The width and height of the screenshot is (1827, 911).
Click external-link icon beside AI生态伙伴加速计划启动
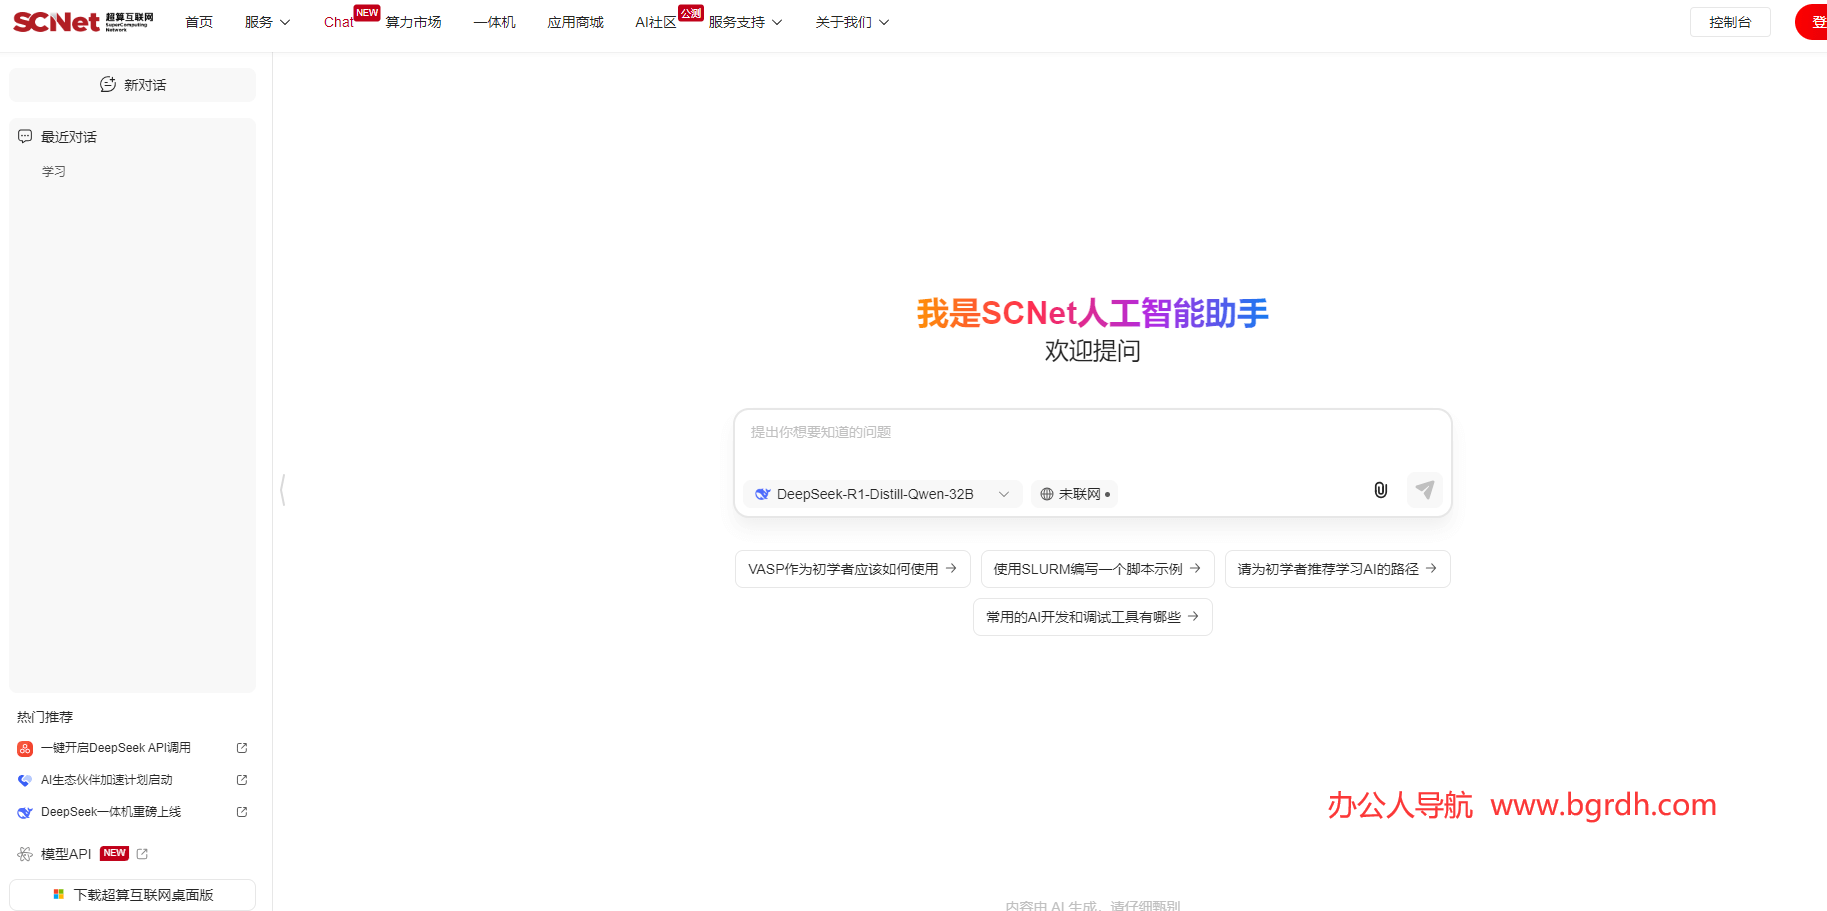pos(242,780)
